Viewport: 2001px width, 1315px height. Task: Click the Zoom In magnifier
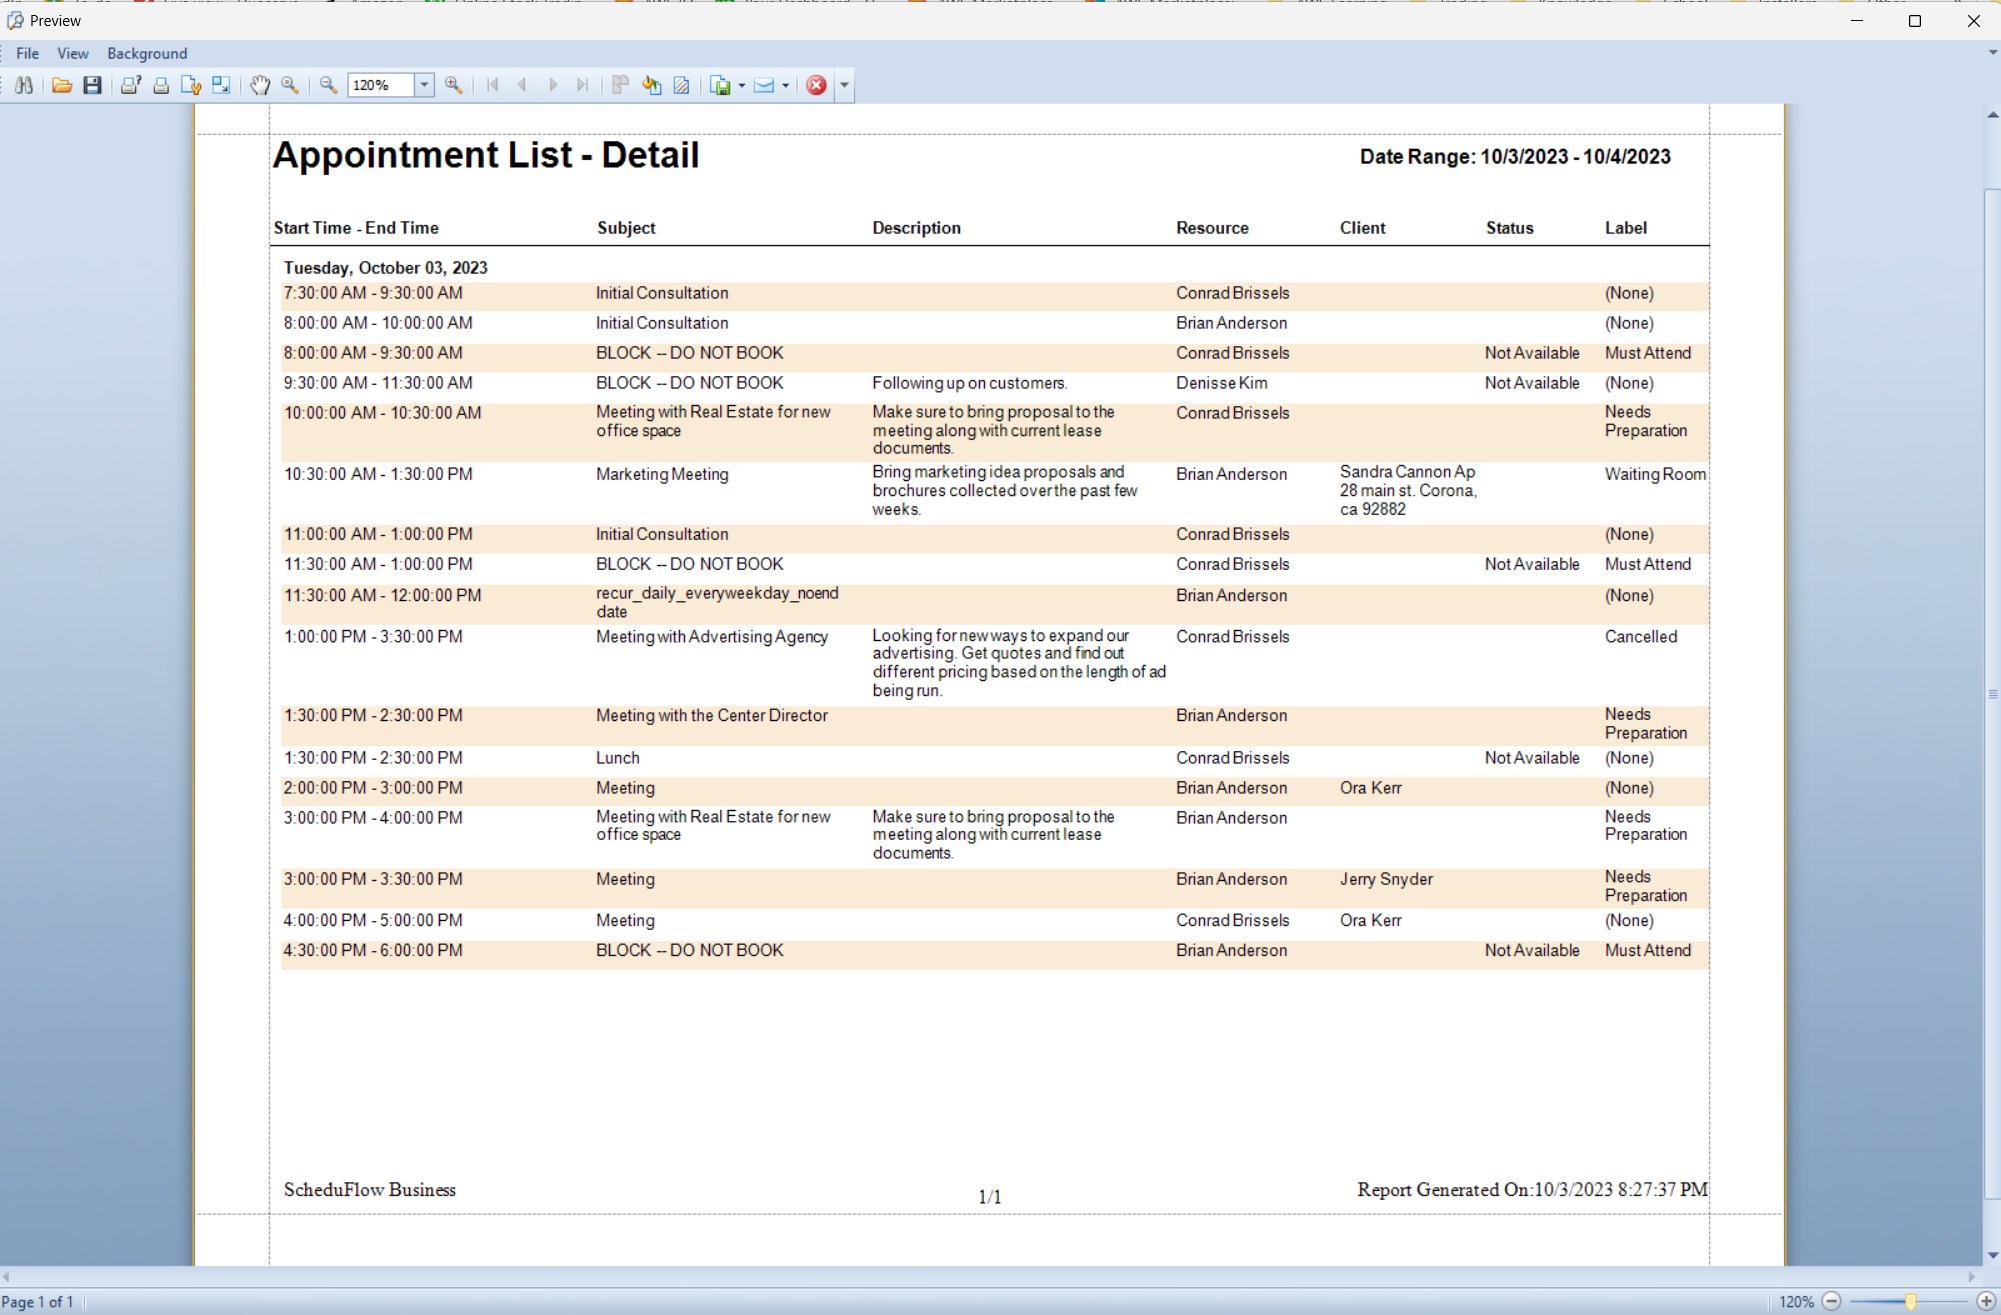[x=453, y=85]
